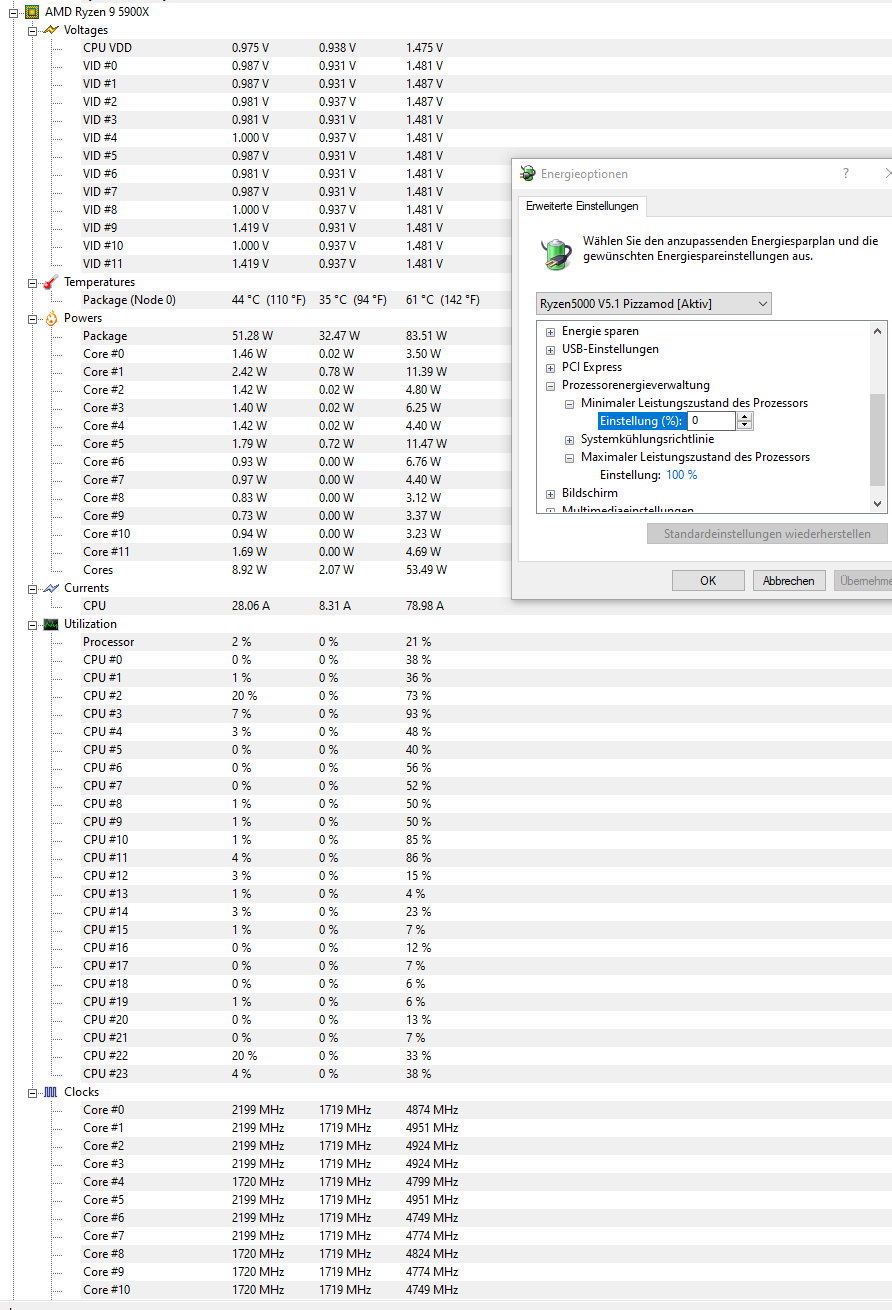Click the Voltages lightning icon
Viewport: 892px width, 1310px height.
[51, 30]
